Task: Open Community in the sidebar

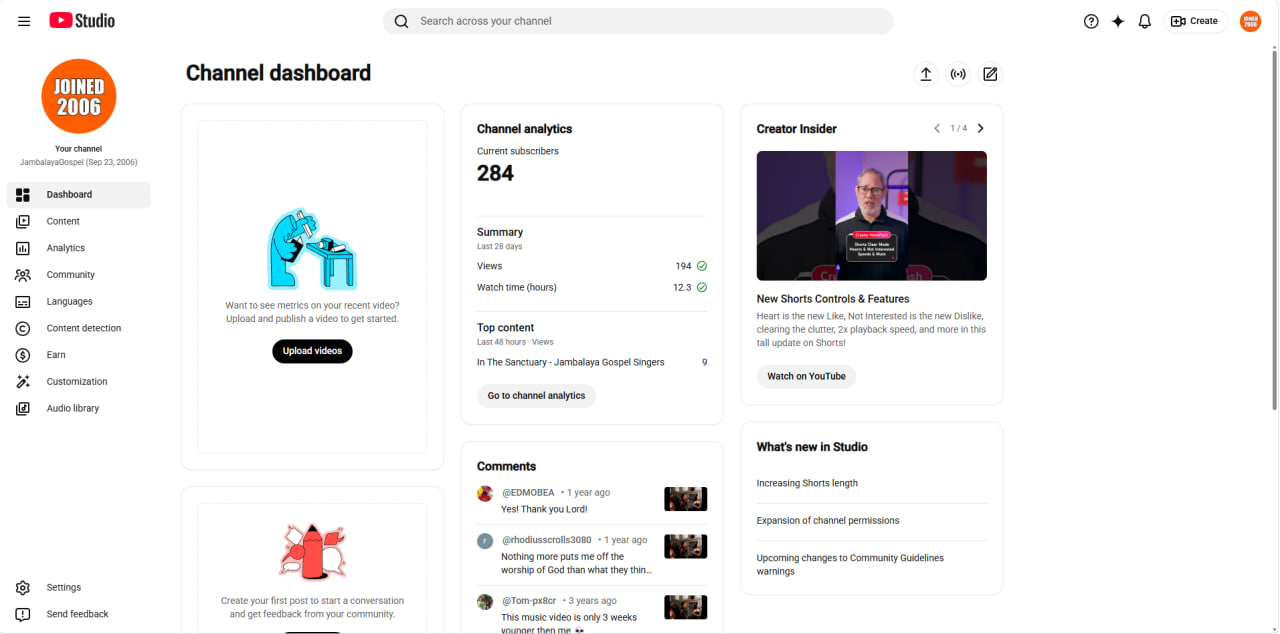Action: click(x=79, y=275)
